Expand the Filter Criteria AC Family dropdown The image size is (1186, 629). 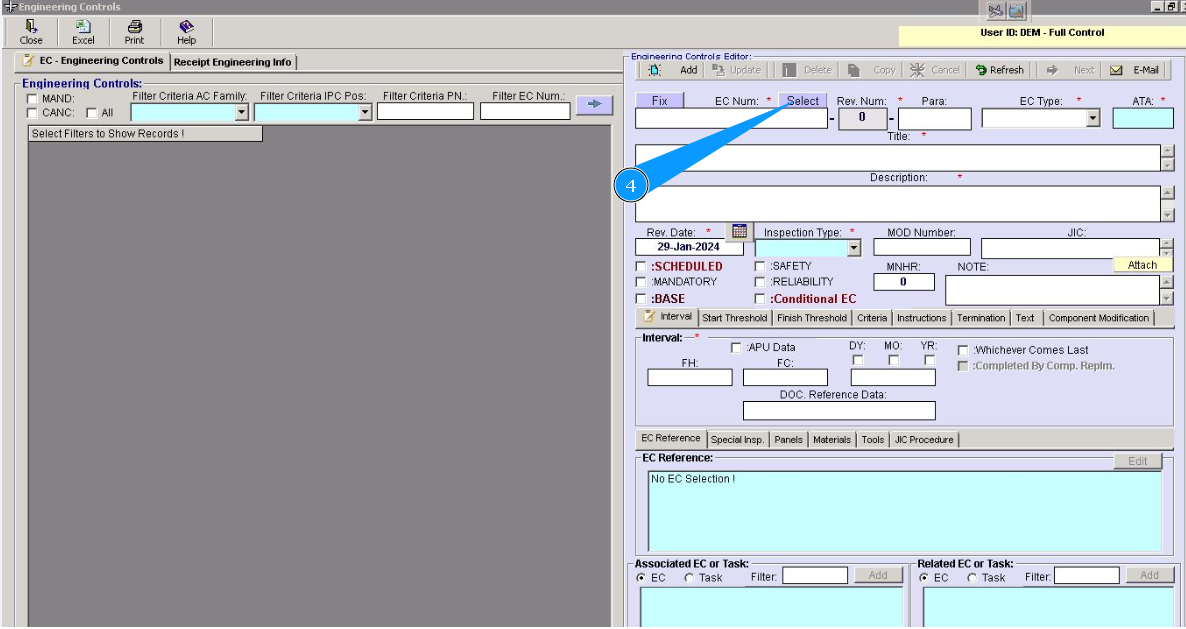coord(241,113)
